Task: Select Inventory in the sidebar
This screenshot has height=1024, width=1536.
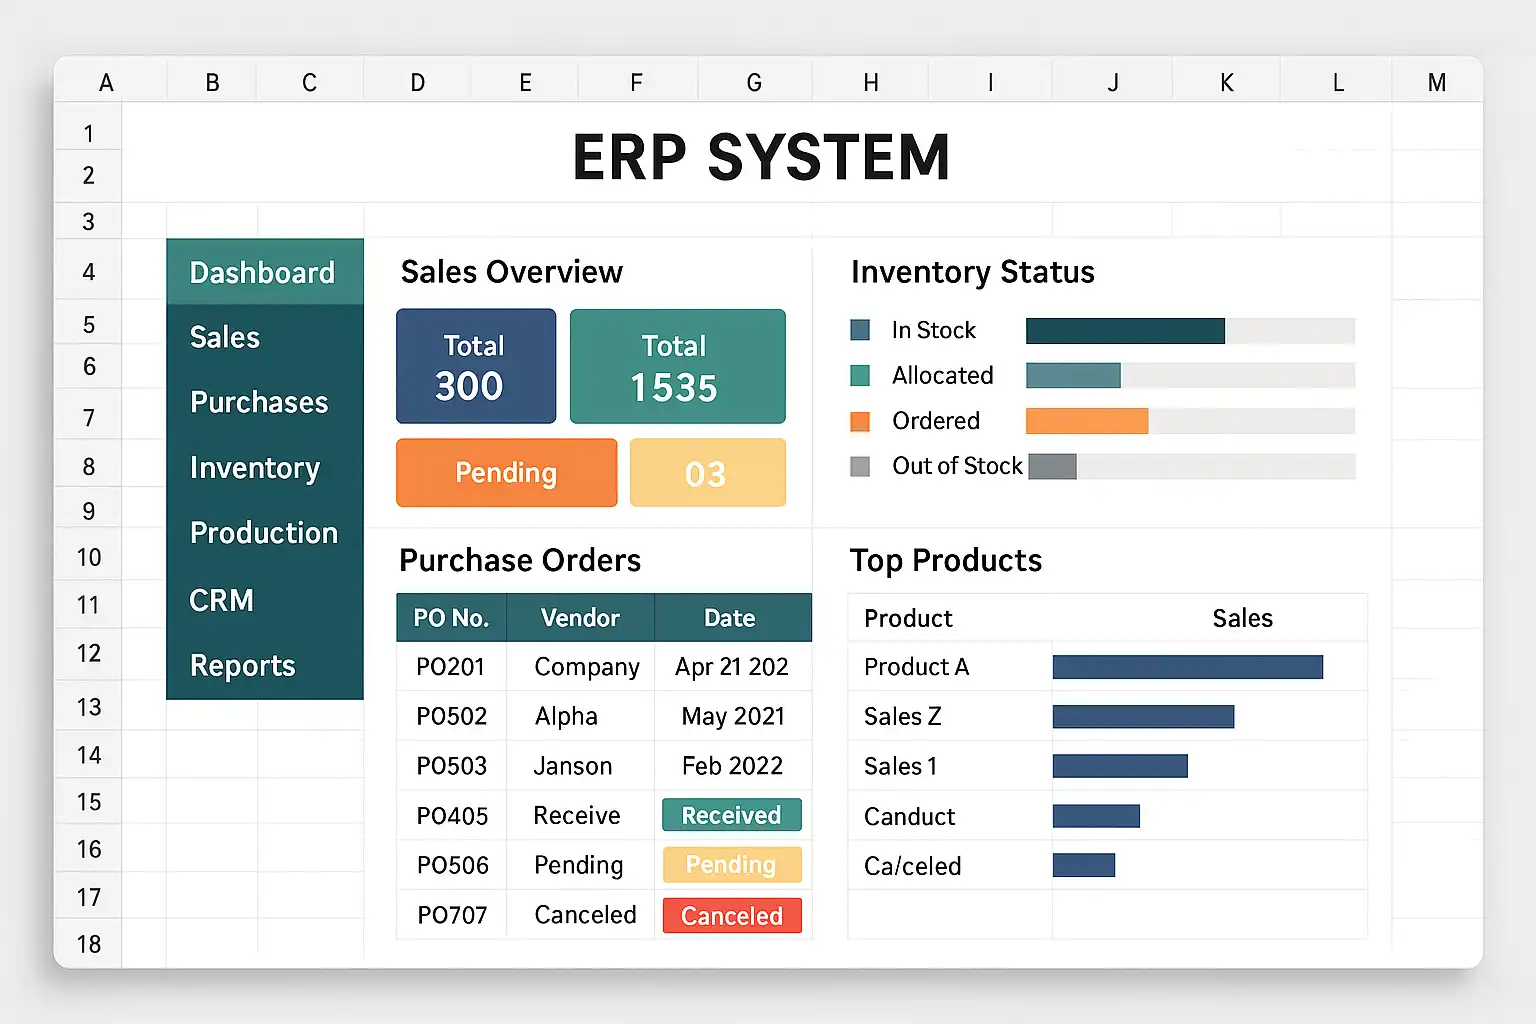Action: [255, 468]
